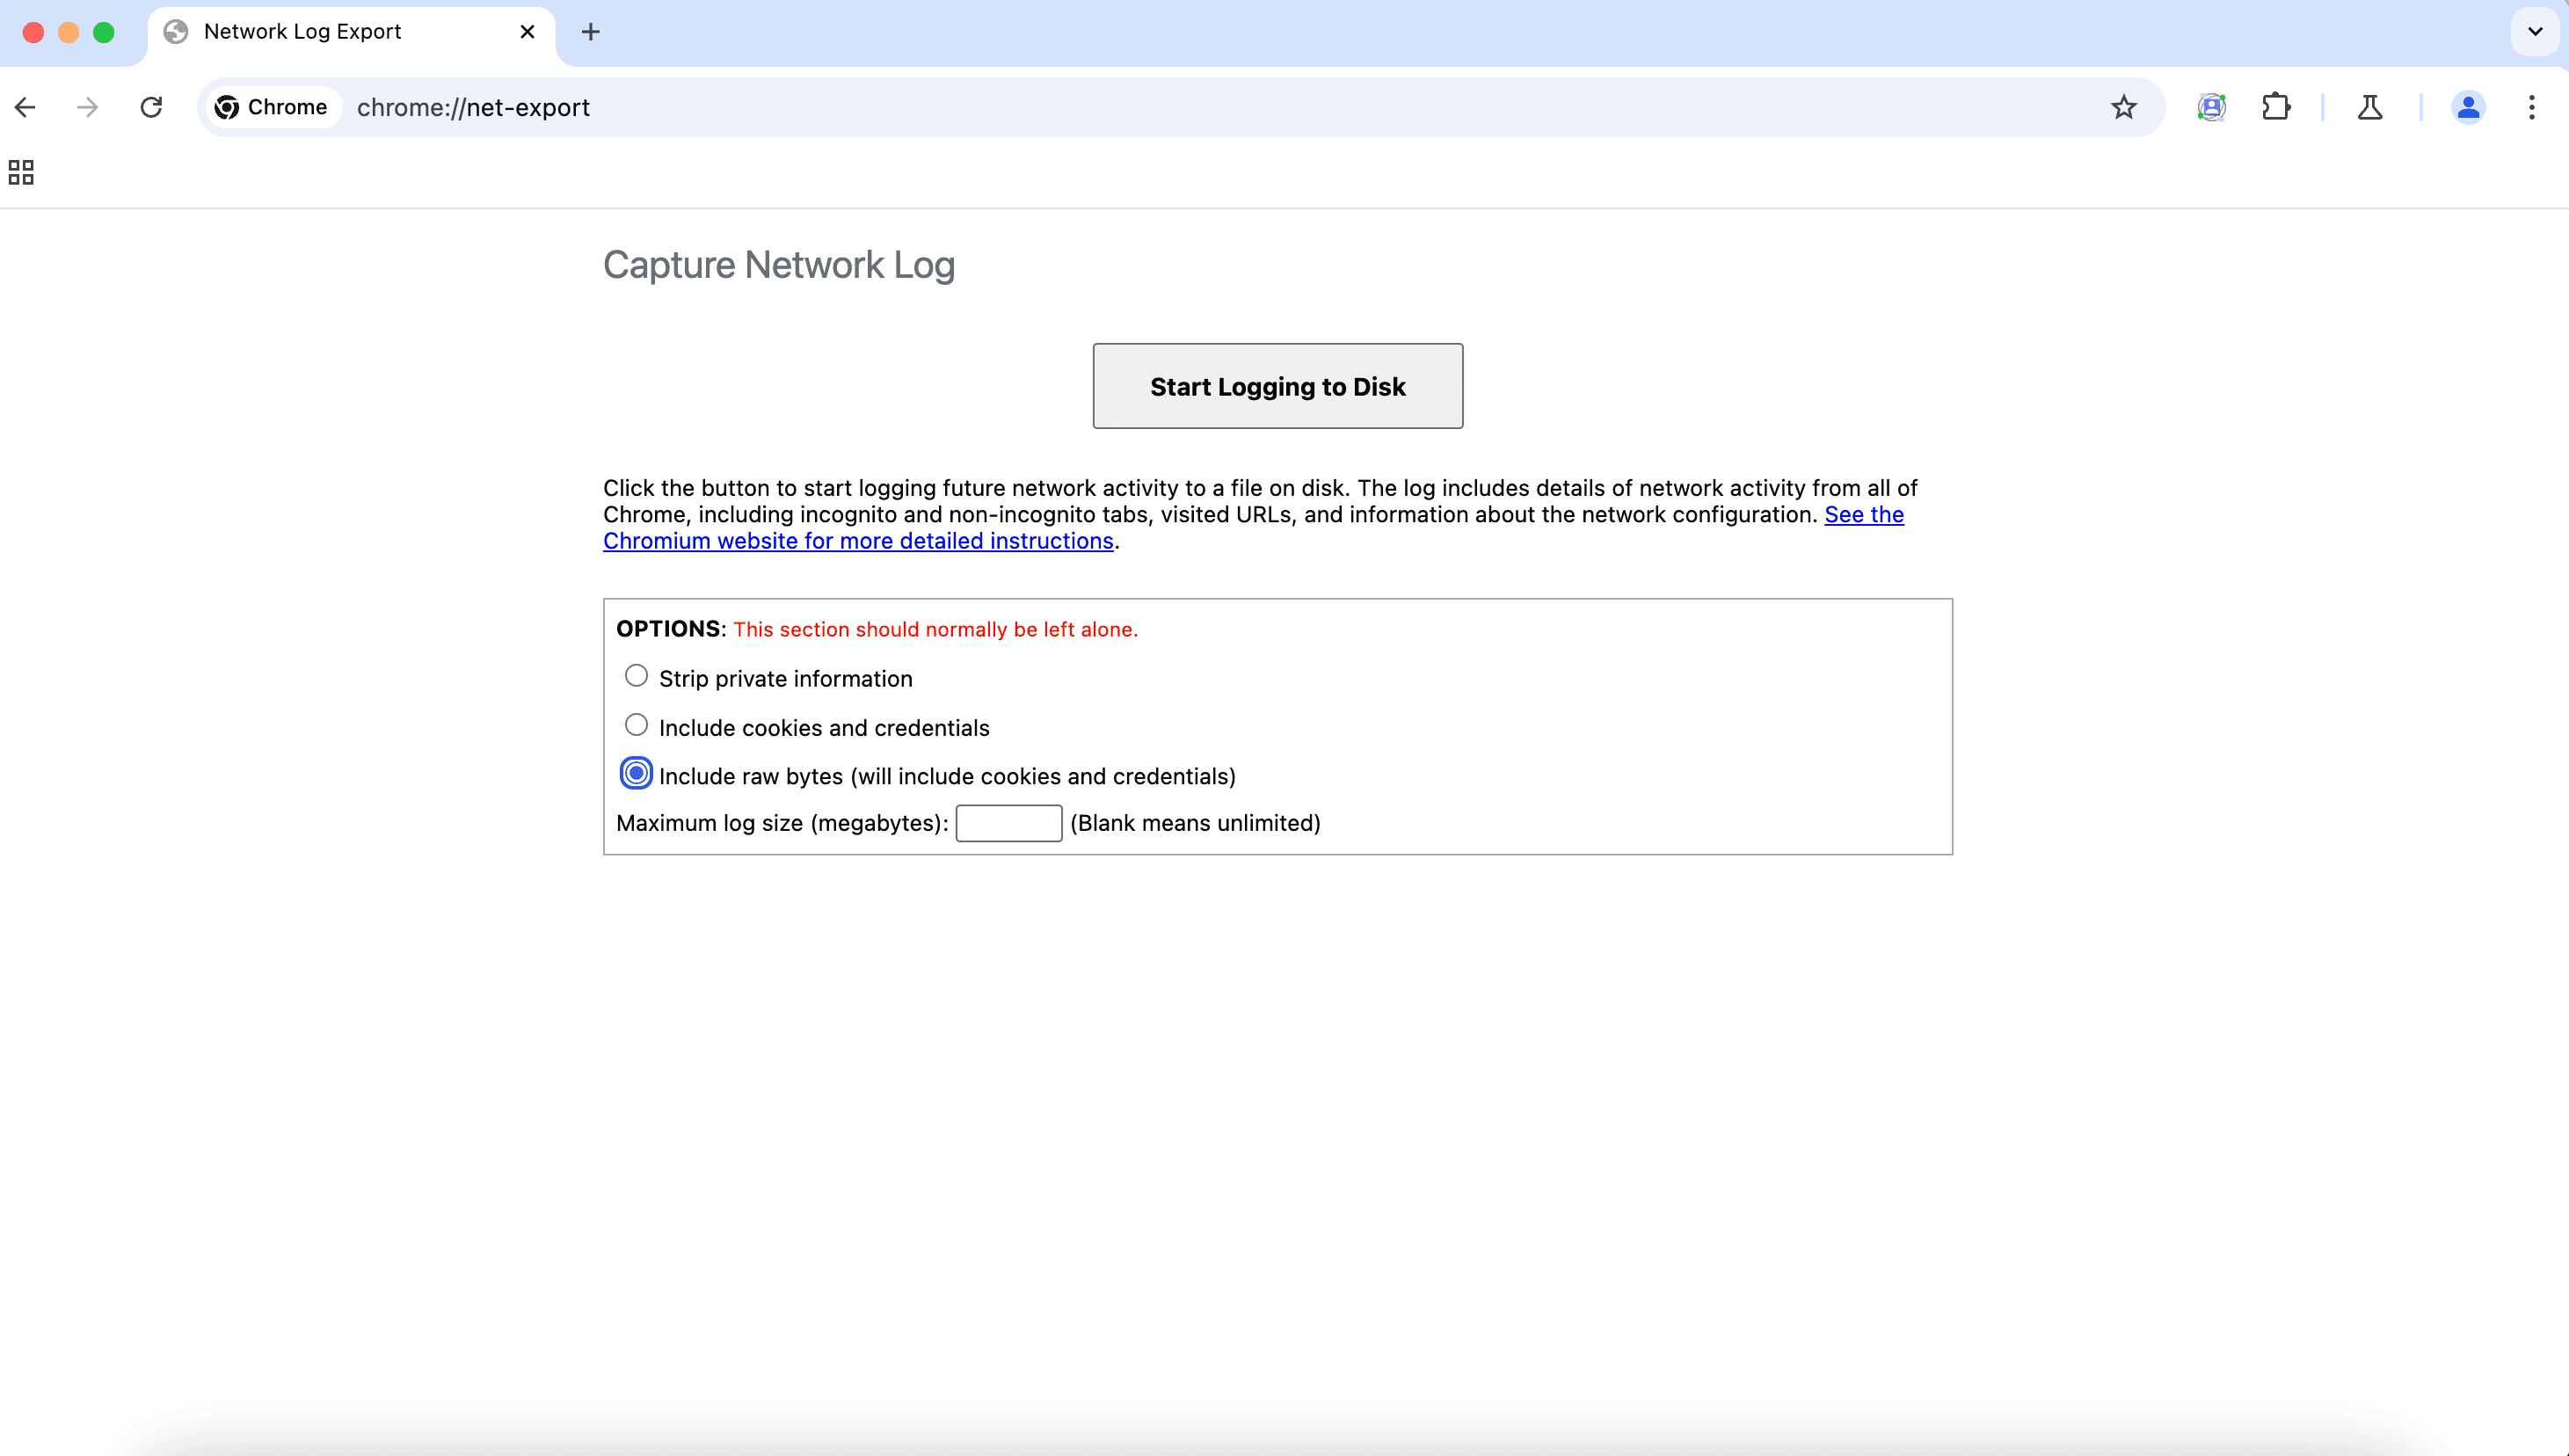Click the back navigation arrow icon

pos(23,106)
